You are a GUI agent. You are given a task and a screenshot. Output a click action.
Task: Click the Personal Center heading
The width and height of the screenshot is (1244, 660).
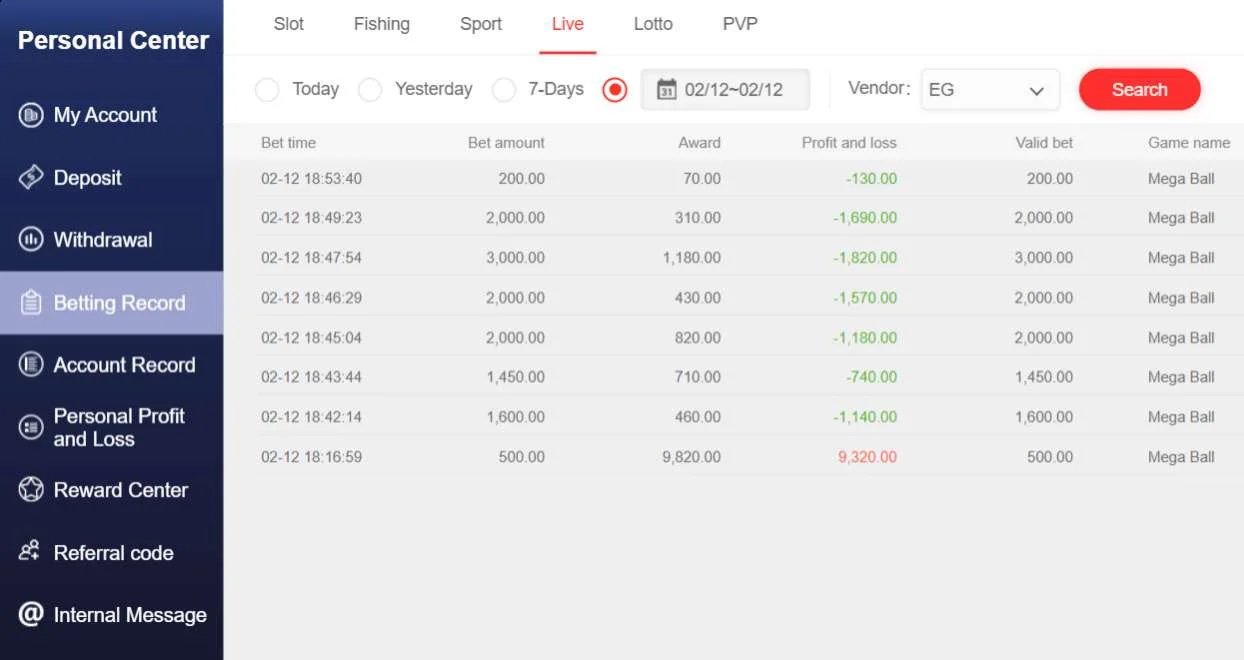pos(113,41)
